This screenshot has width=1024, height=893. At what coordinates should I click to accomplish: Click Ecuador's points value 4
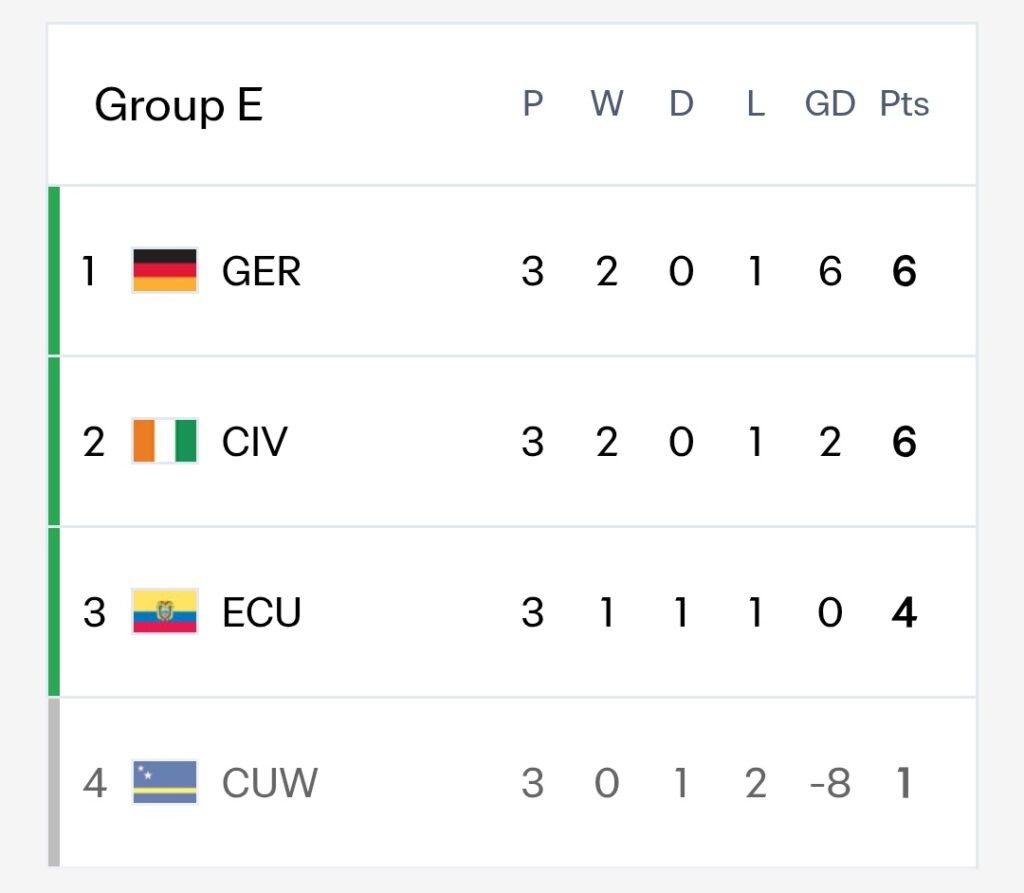click(x=904, y=612)
